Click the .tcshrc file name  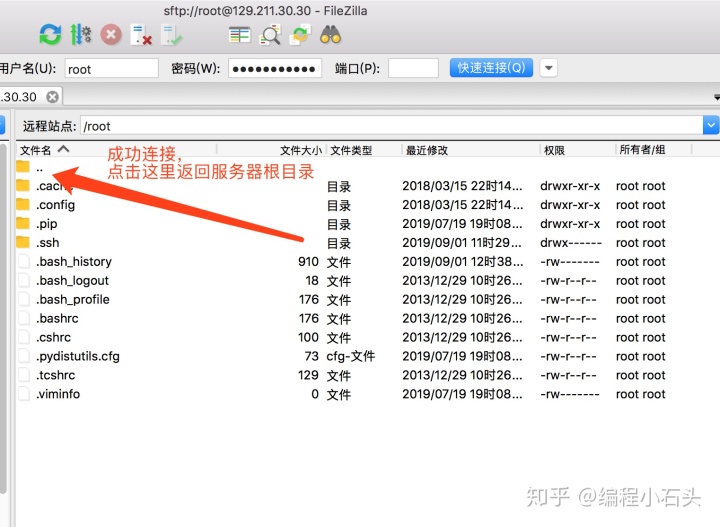tap(56, 375)
